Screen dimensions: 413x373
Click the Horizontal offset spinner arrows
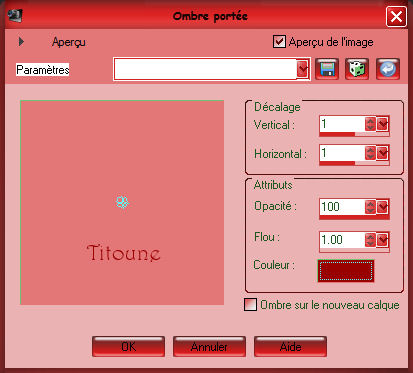pos(370,153)
